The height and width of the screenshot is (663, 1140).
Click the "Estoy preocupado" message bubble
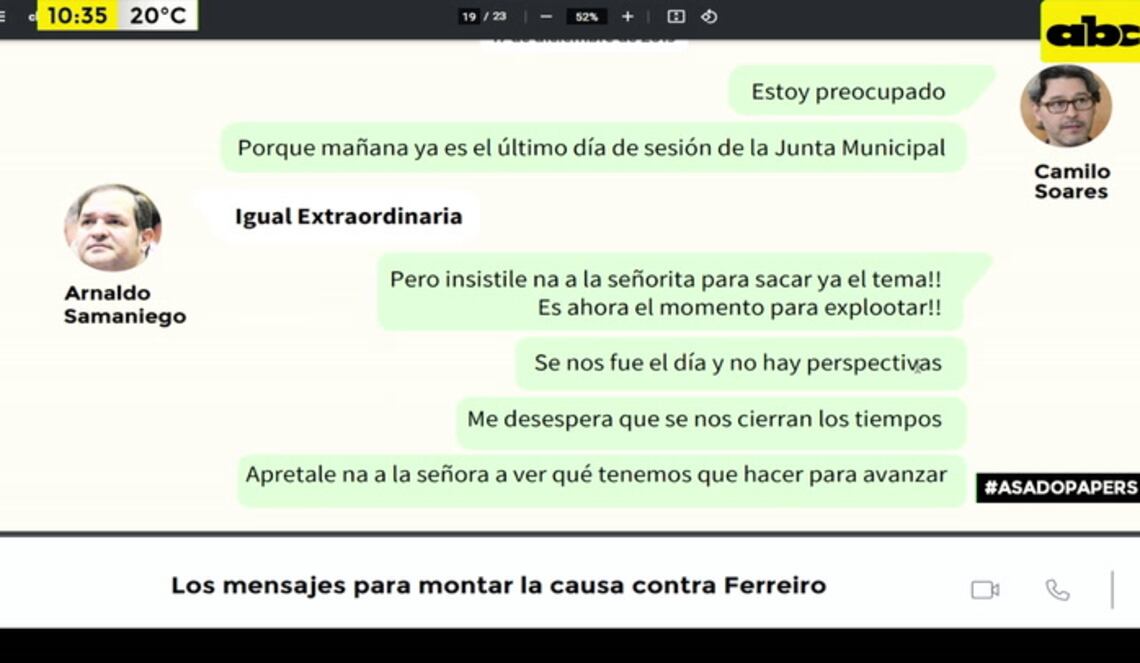click(x=848, y=92)
